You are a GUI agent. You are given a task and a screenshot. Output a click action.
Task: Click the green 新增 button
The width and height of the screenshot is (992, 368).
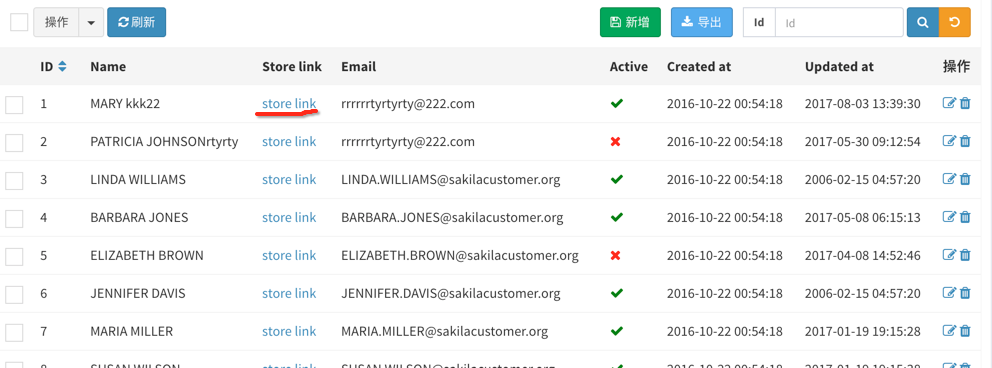(630, 22)
